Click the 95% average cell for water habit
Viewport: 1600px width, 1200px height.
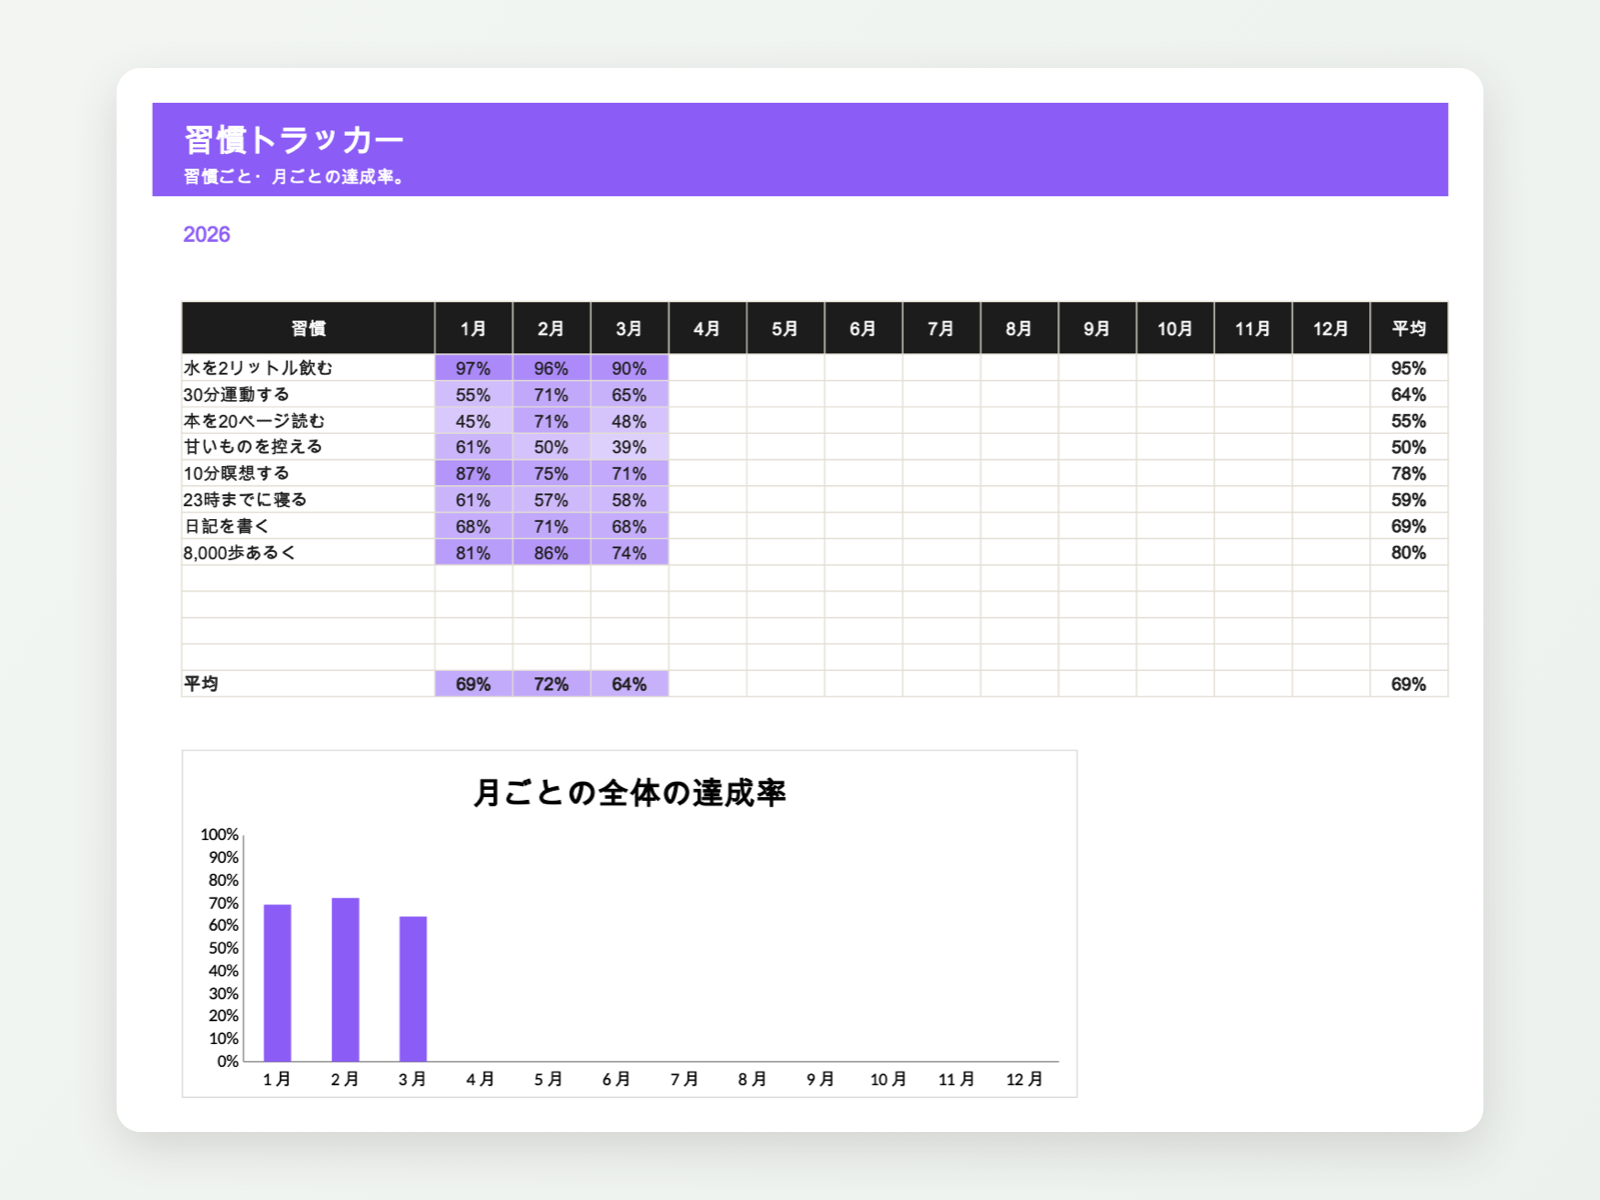tap(1409, 368)
